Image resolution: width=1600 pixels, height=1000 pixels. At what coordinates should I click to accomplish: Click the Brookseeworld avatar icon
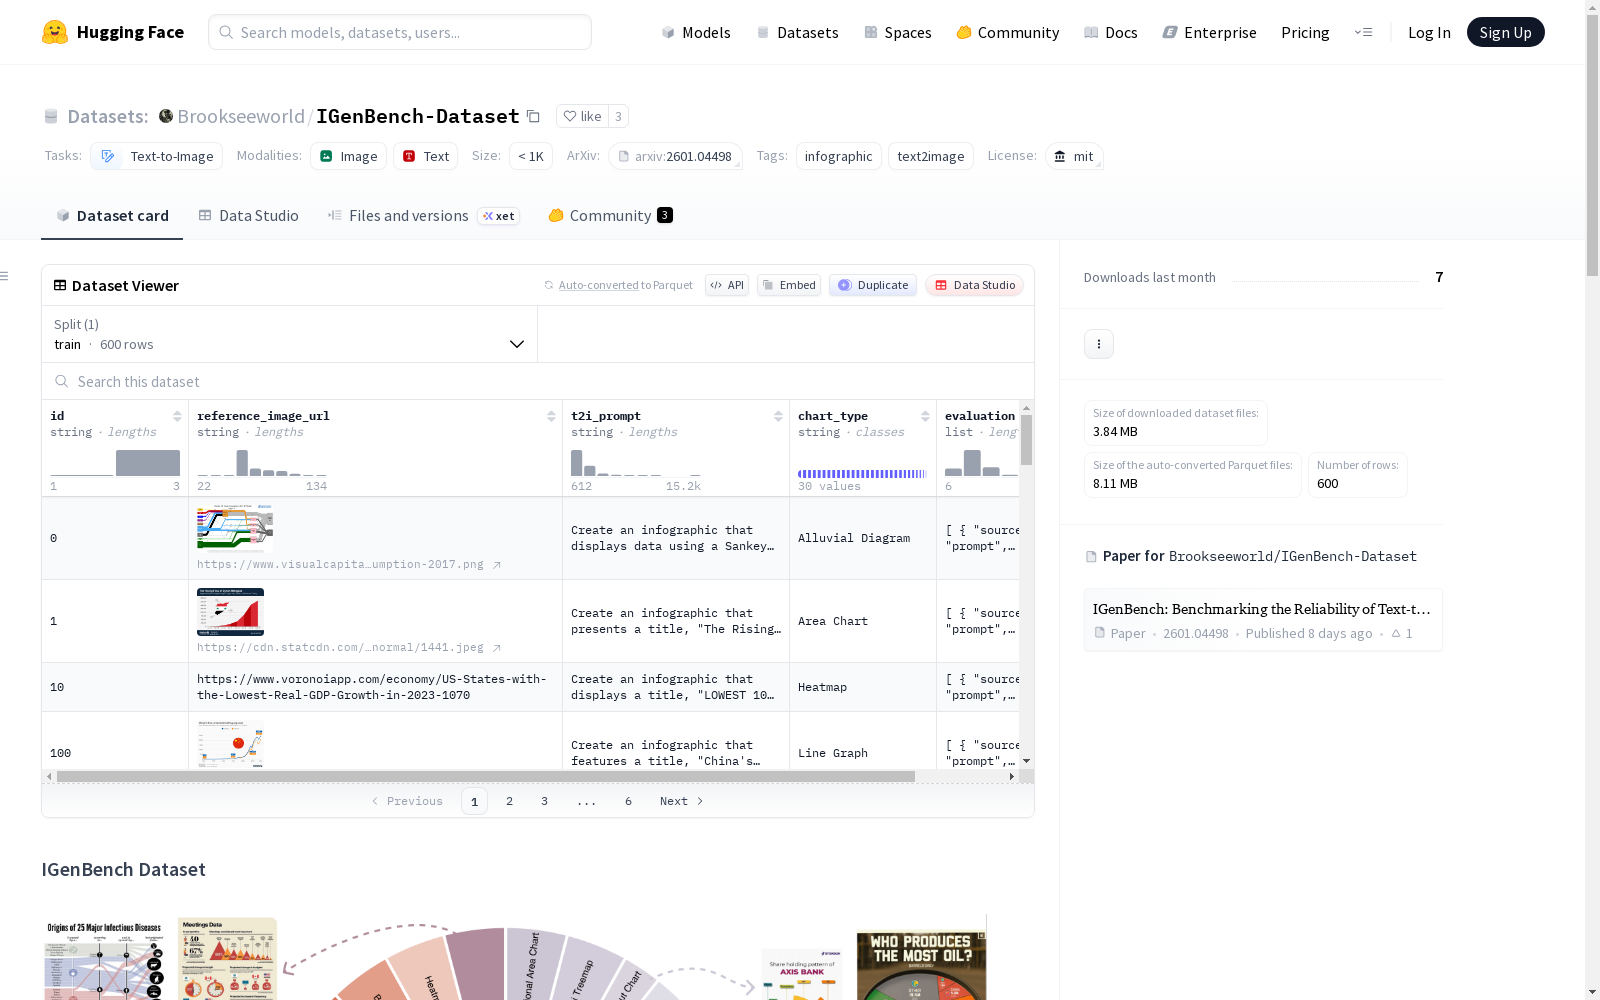click(x=166, y=116)
